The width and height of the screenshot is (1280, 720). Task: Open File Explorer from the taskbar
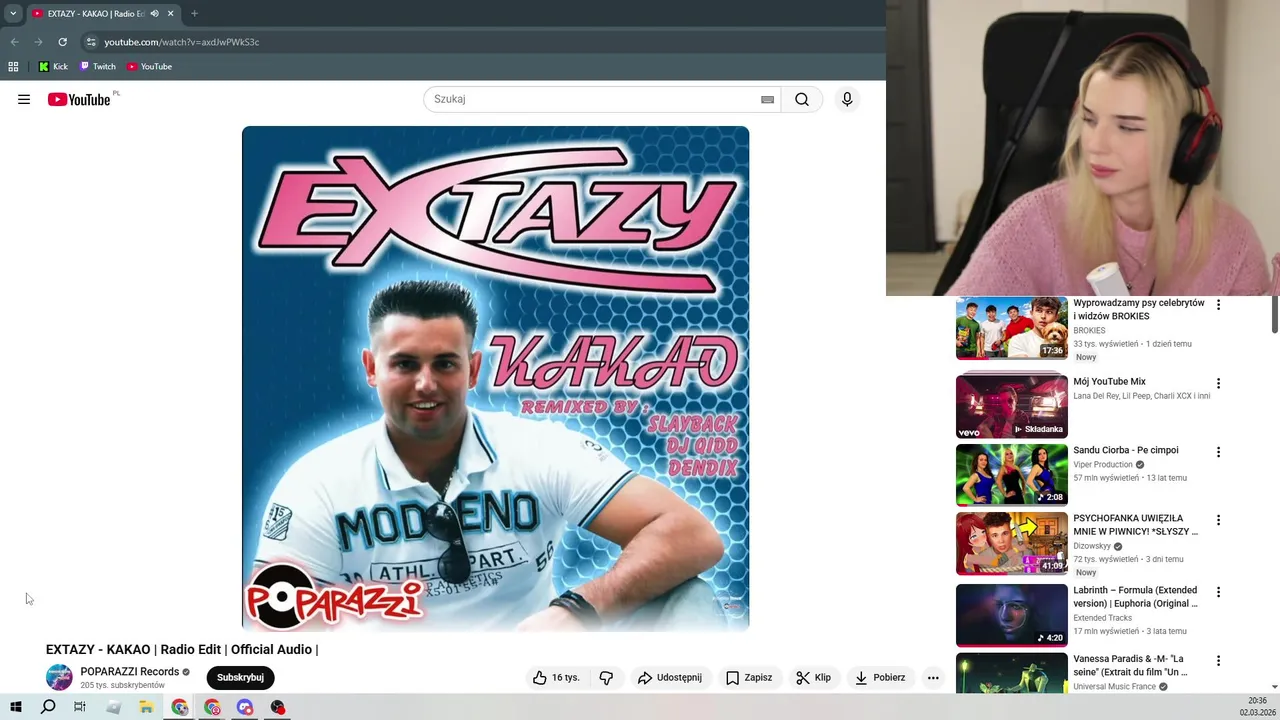point(146,707)
